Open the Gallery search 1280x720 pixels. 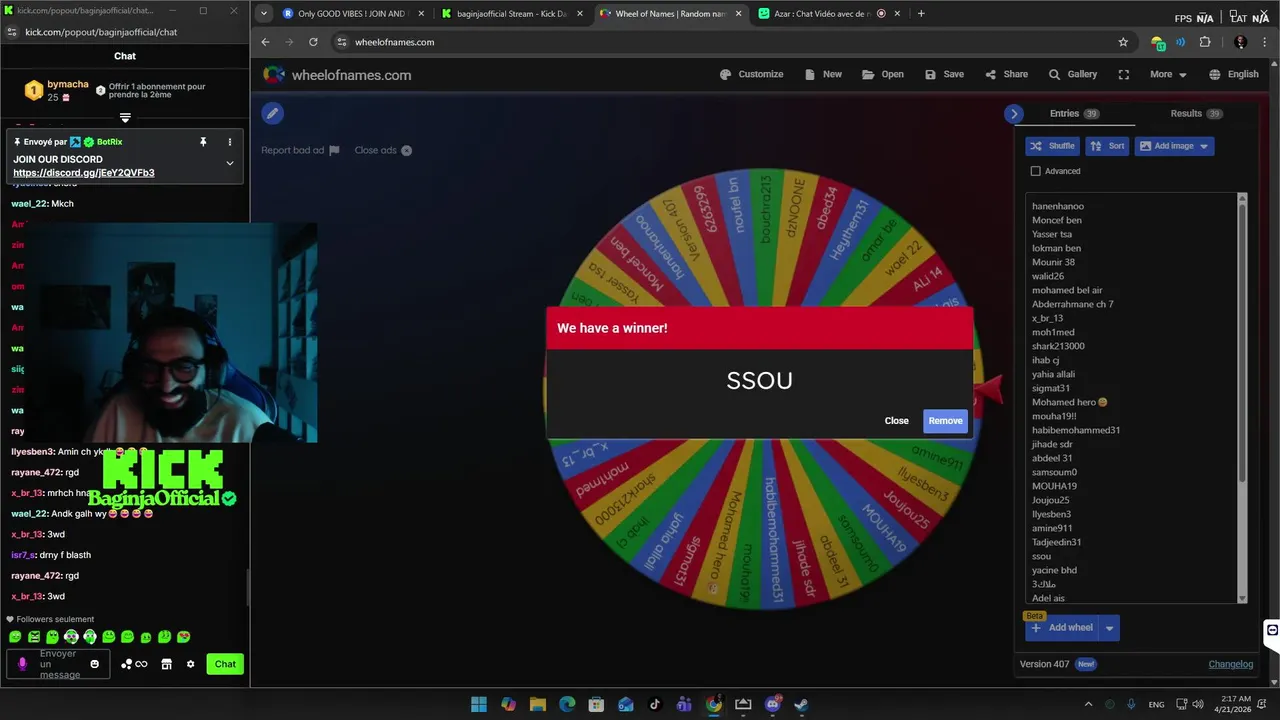coord(1073,74)
